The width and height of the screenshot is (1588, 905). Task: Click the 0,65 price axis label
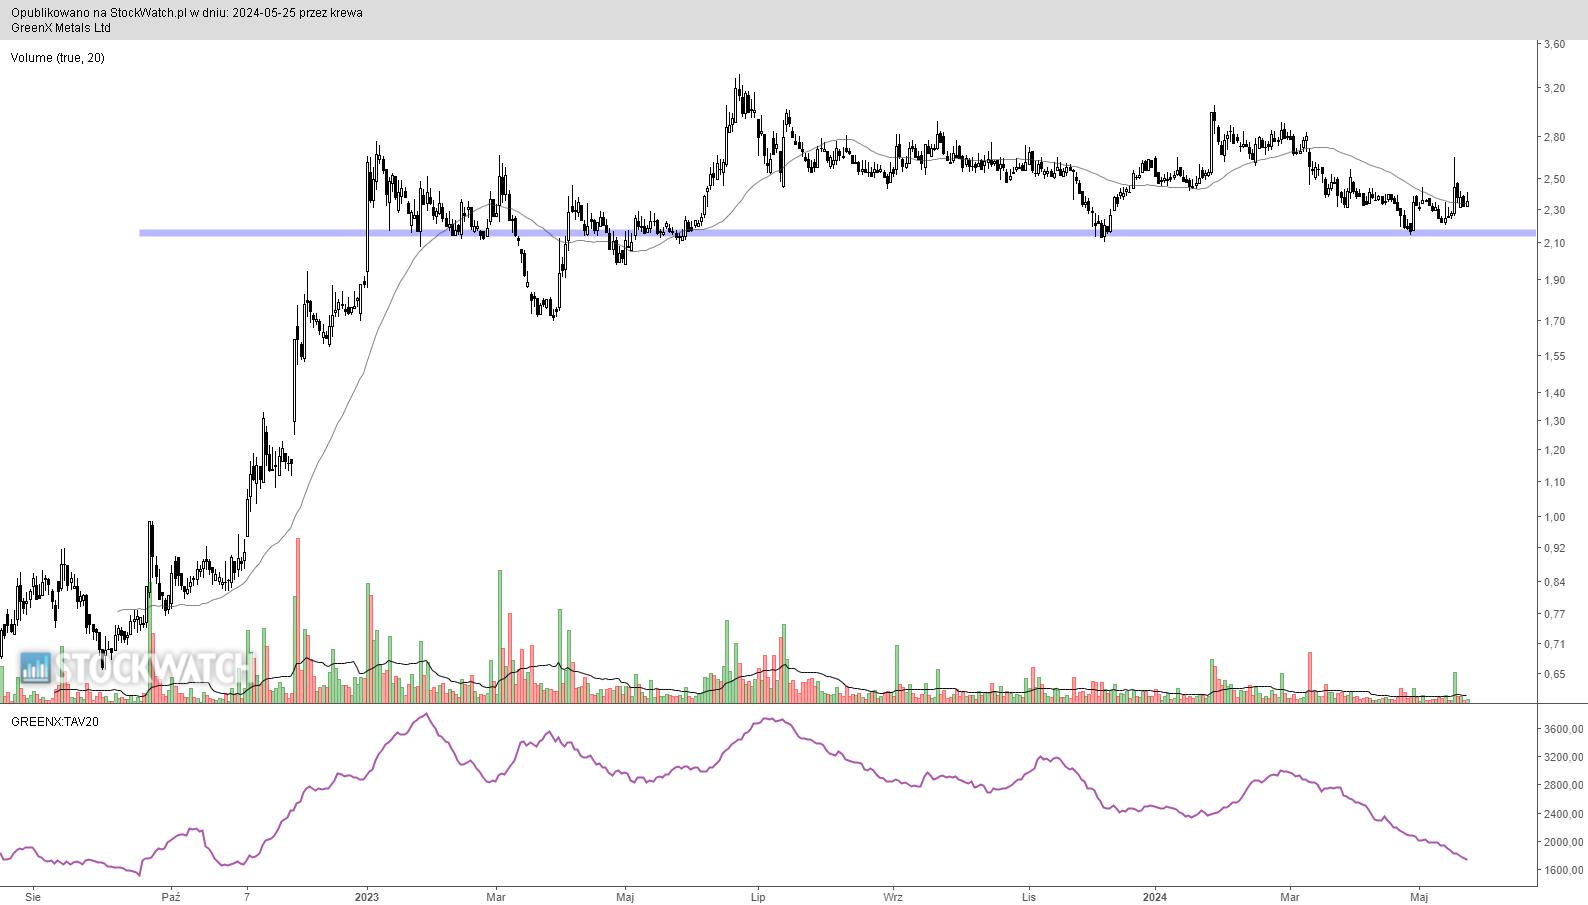tap(1554, 674)
